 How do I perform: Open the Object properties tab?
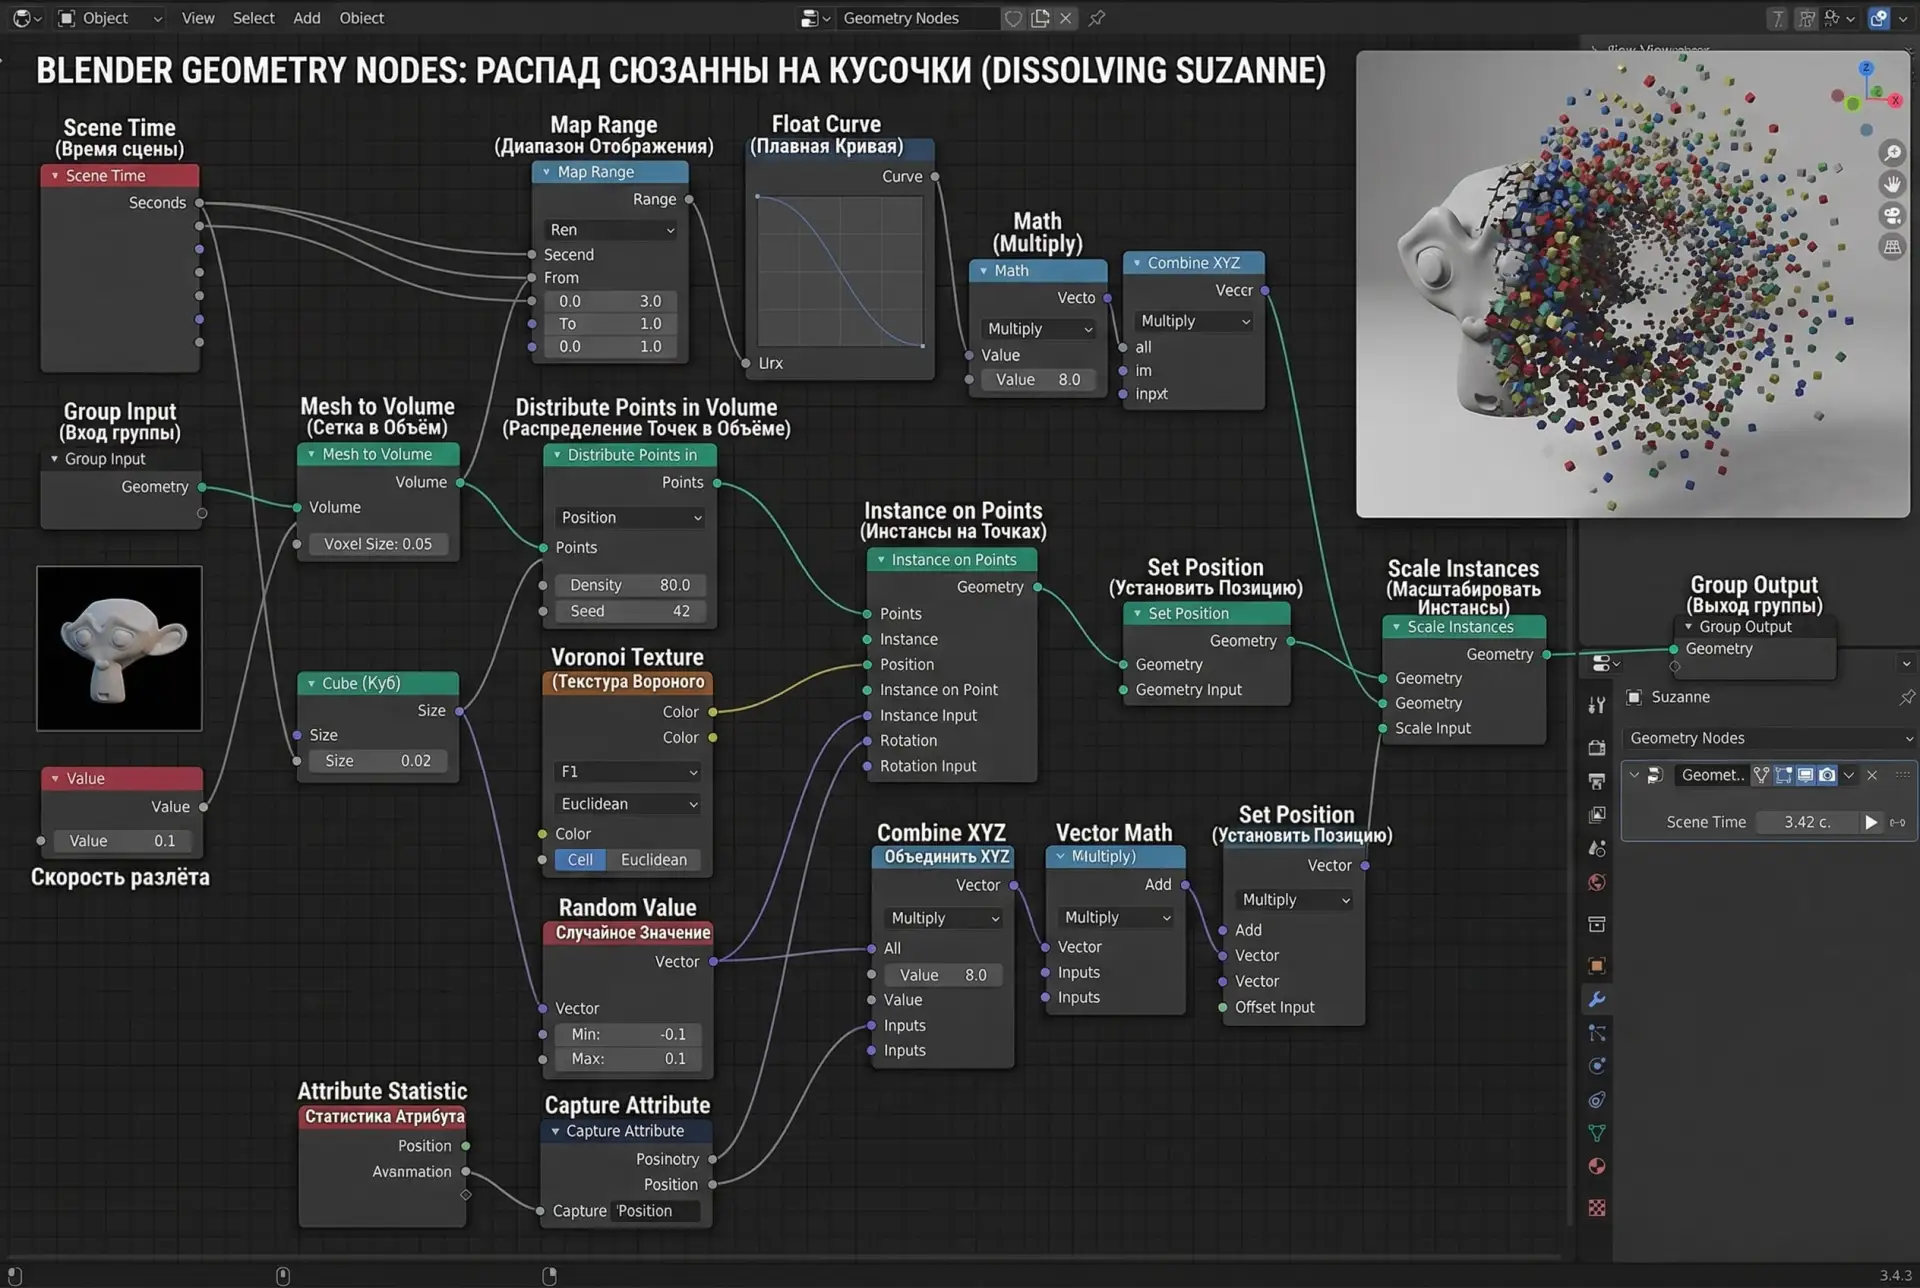coord(1597,965)
